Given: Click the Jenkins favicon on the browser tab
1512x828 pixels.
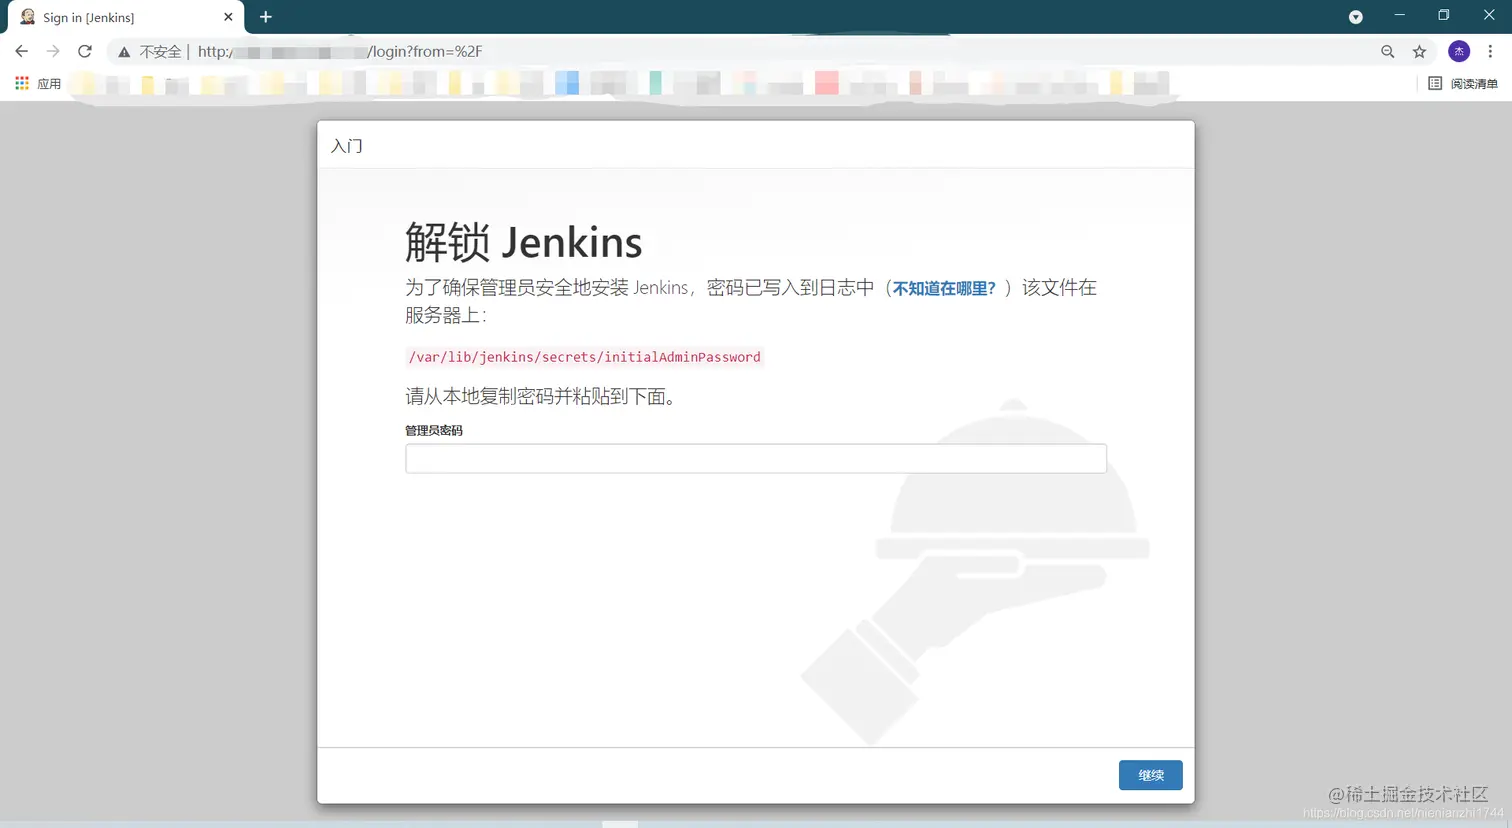Looking at the screenshot, I should (x=27, y=16).
